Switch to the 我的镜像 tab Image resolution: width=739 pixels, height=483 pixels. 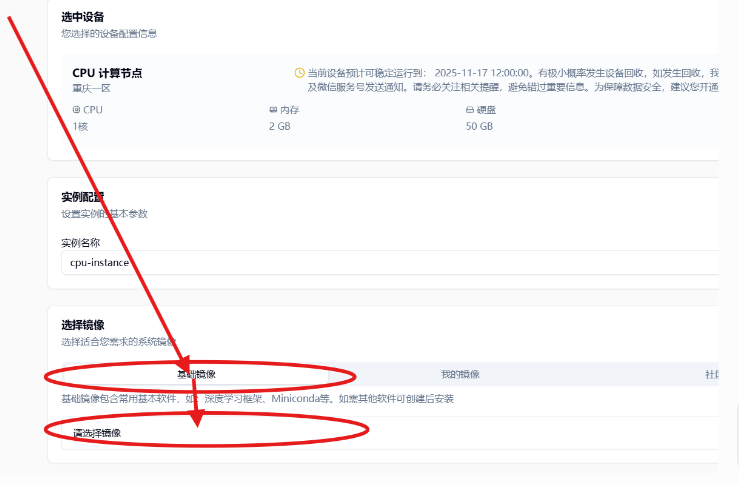[460, 374]
